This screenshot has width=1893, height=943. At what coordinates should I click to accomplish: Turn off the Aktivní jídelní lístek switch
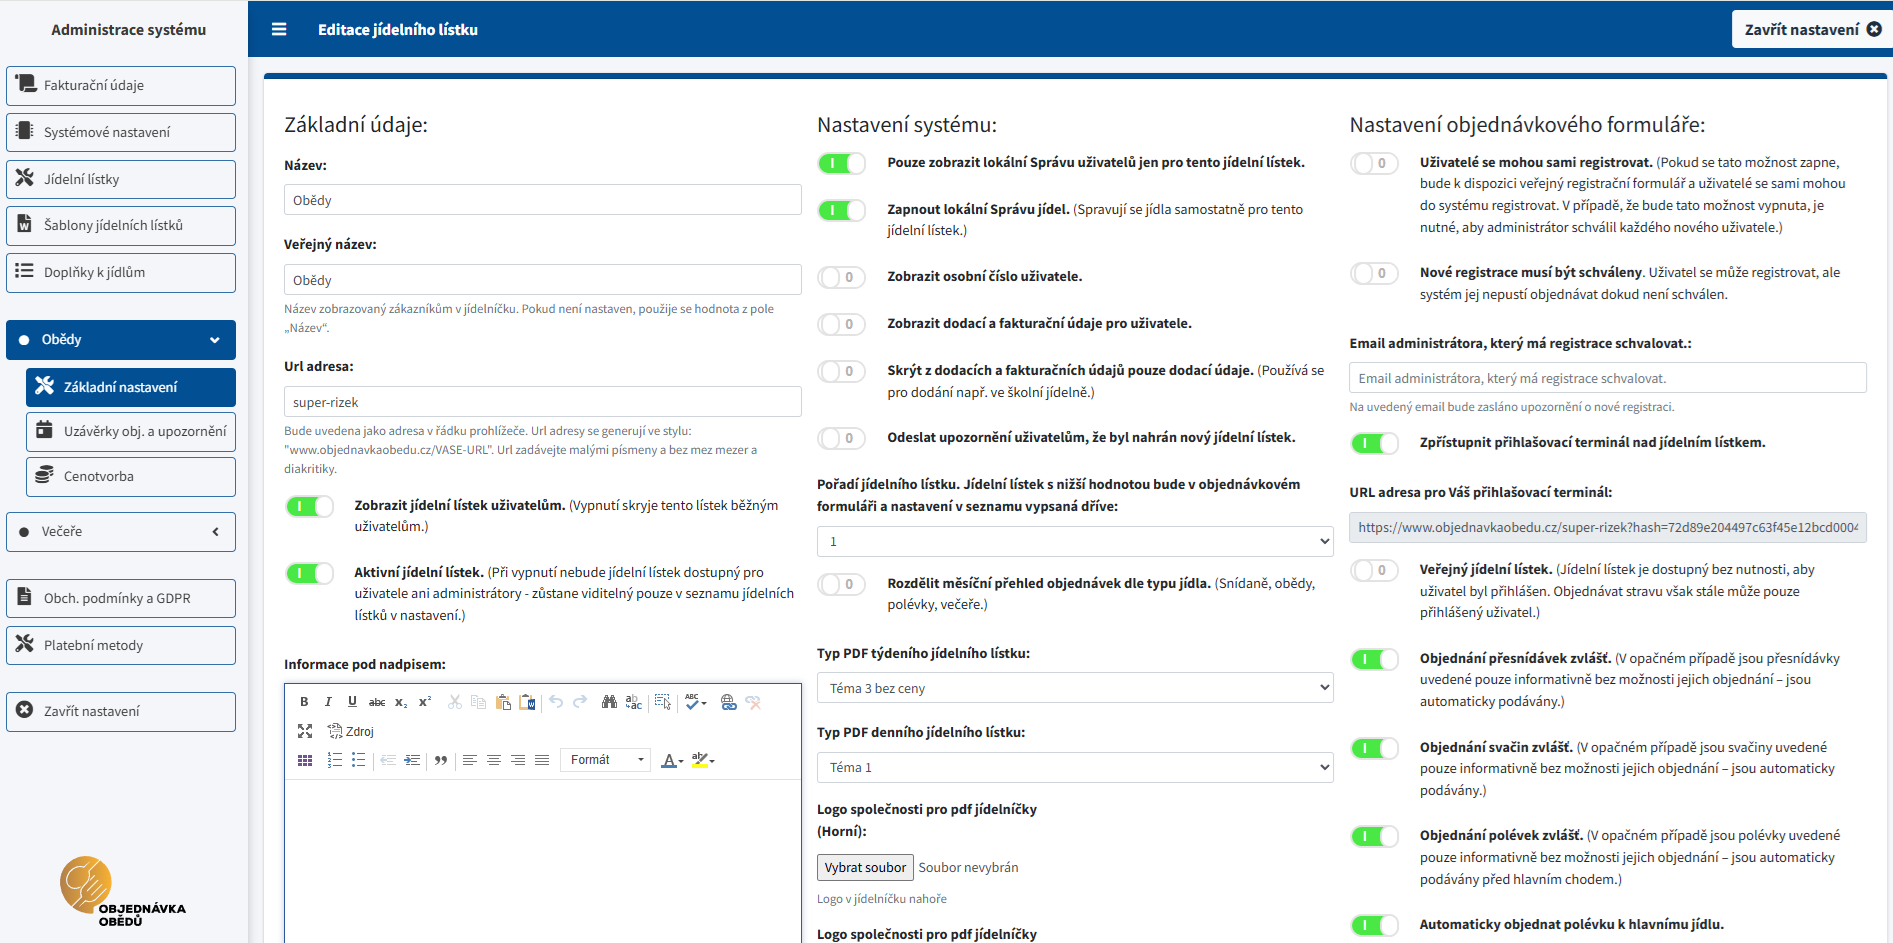coord(309,573)
